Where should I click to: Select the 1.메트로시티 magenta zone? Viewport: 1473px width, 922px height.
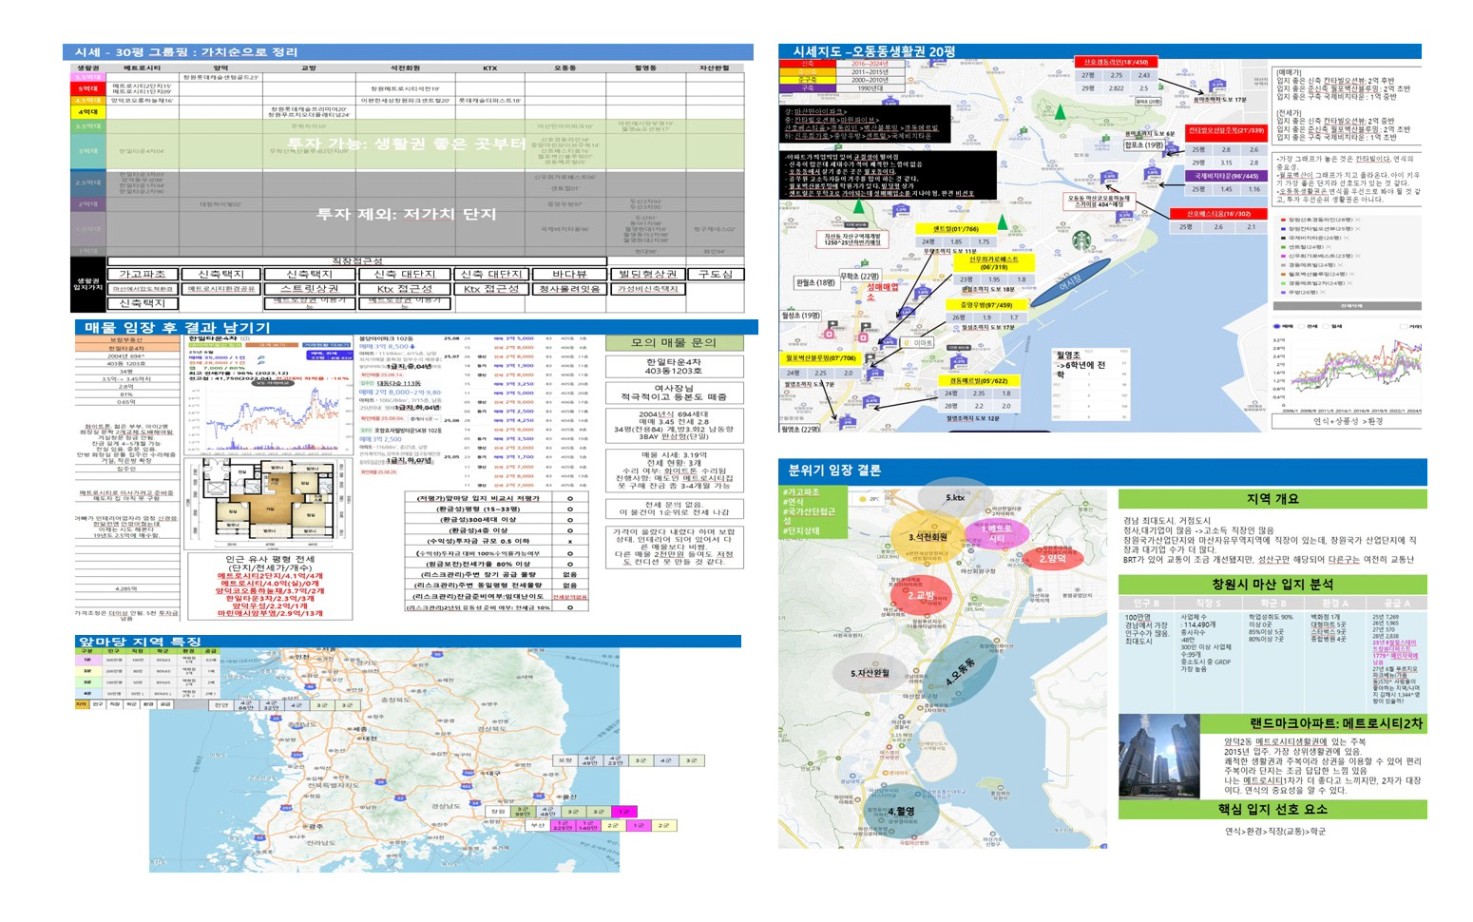tap(996, 533)
